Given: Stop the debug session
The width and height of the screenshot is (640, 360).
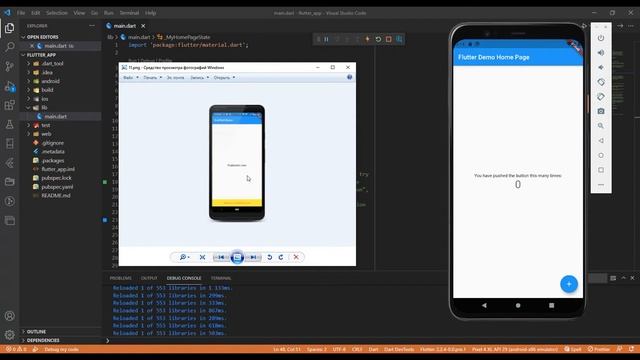Looking at the screenshot, I should (389, 39).
